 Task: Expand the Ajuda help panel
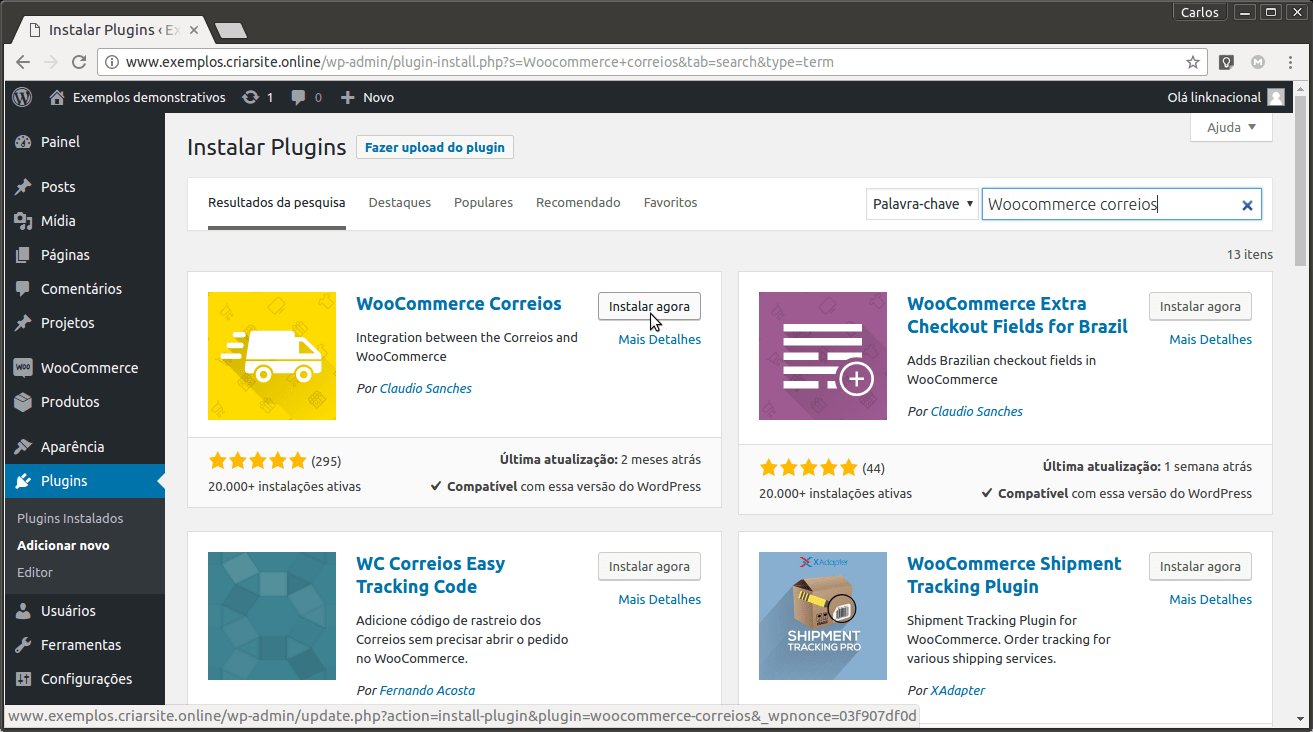point(1231,127)
